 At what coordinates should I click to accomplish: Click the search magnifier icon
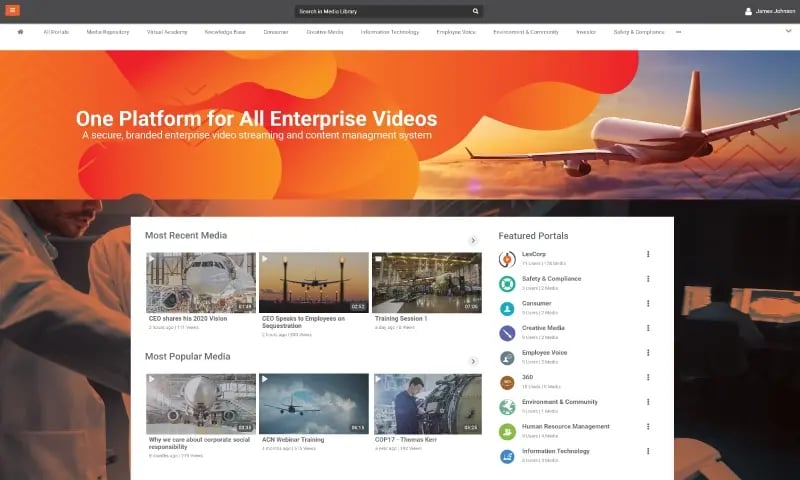(x=475, y=11)
